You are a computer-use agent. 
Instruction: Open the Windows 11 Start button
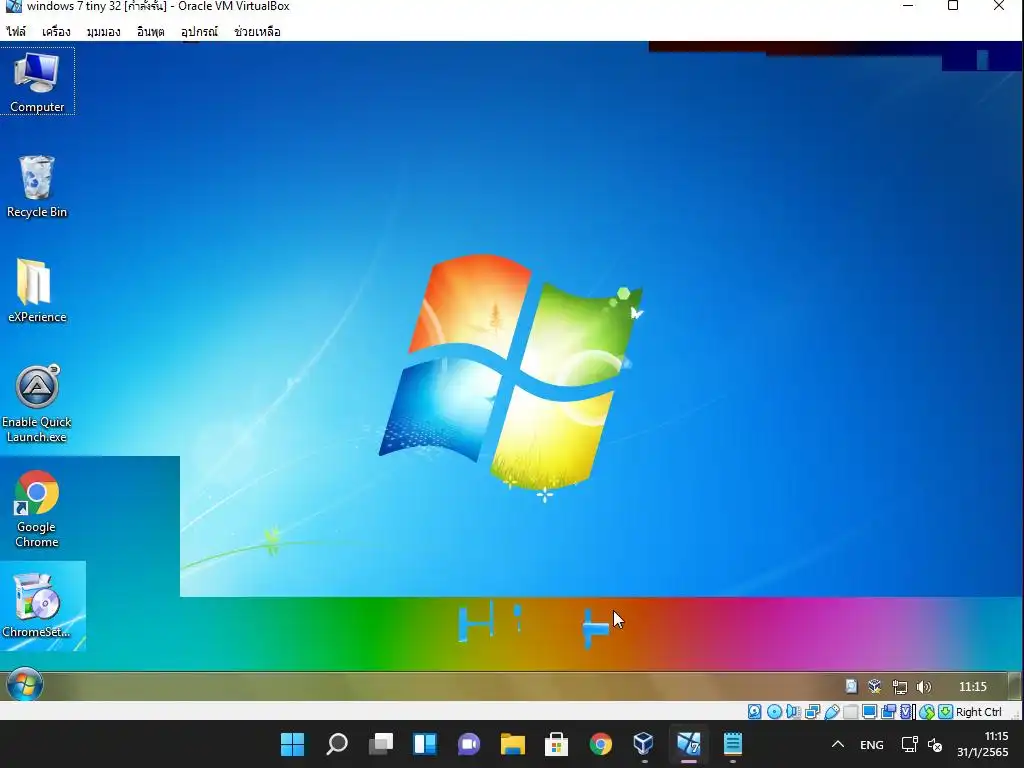click(293, 744)
